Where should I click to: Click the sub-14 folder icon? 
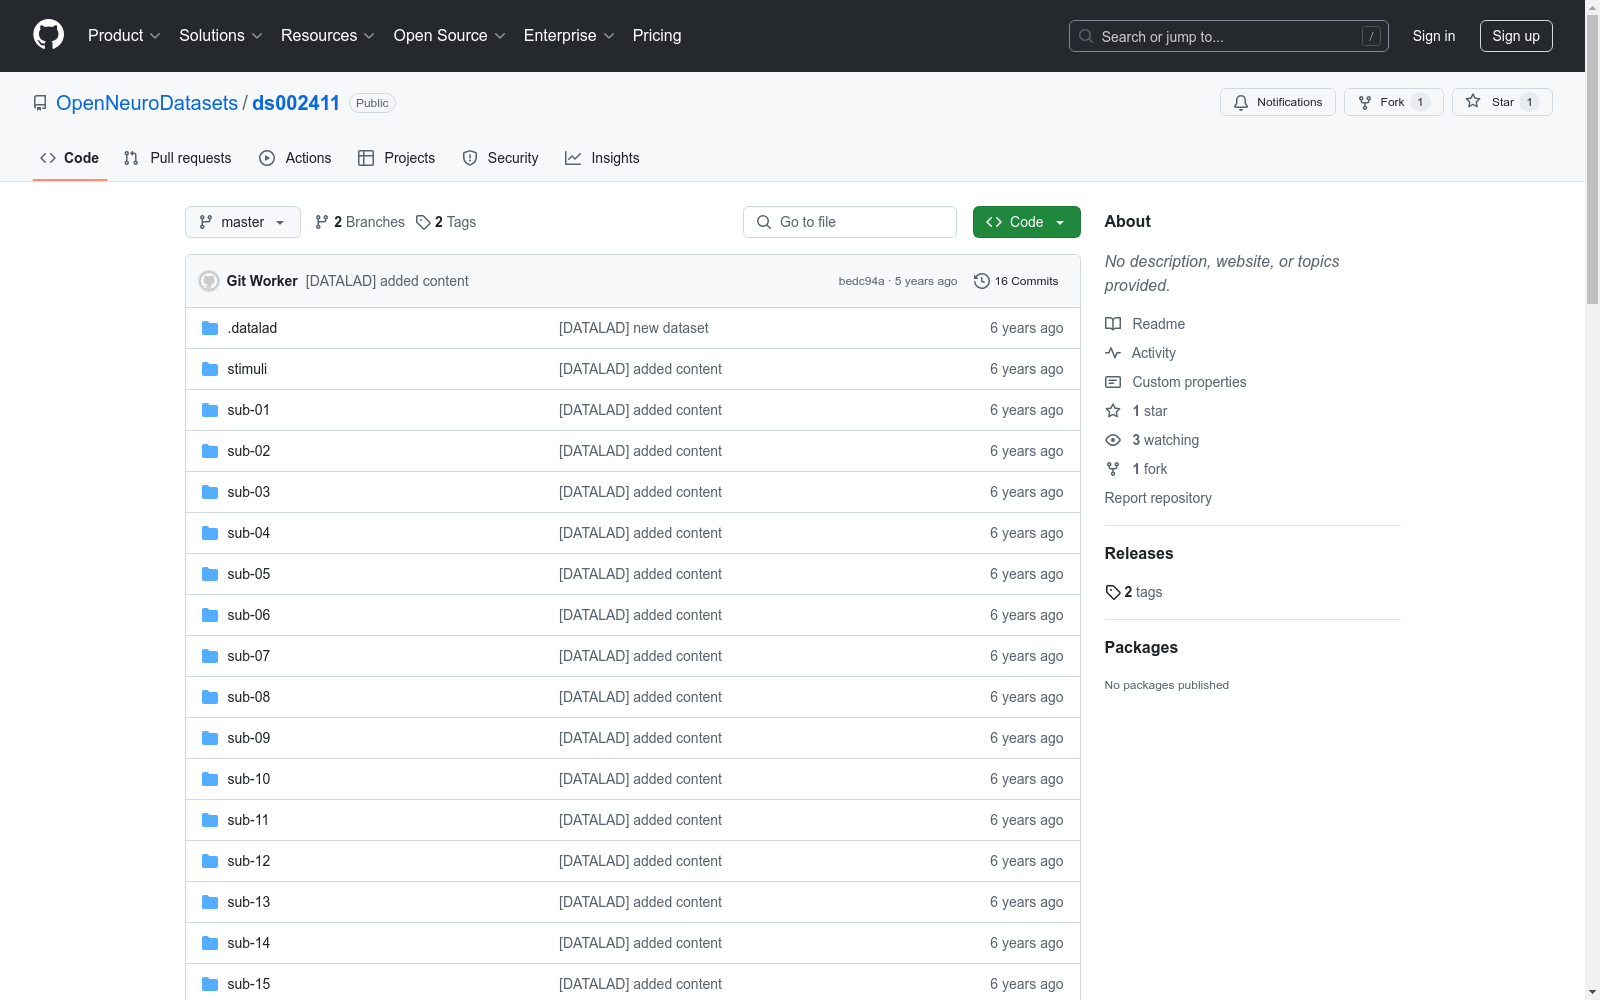coord(210,943)
